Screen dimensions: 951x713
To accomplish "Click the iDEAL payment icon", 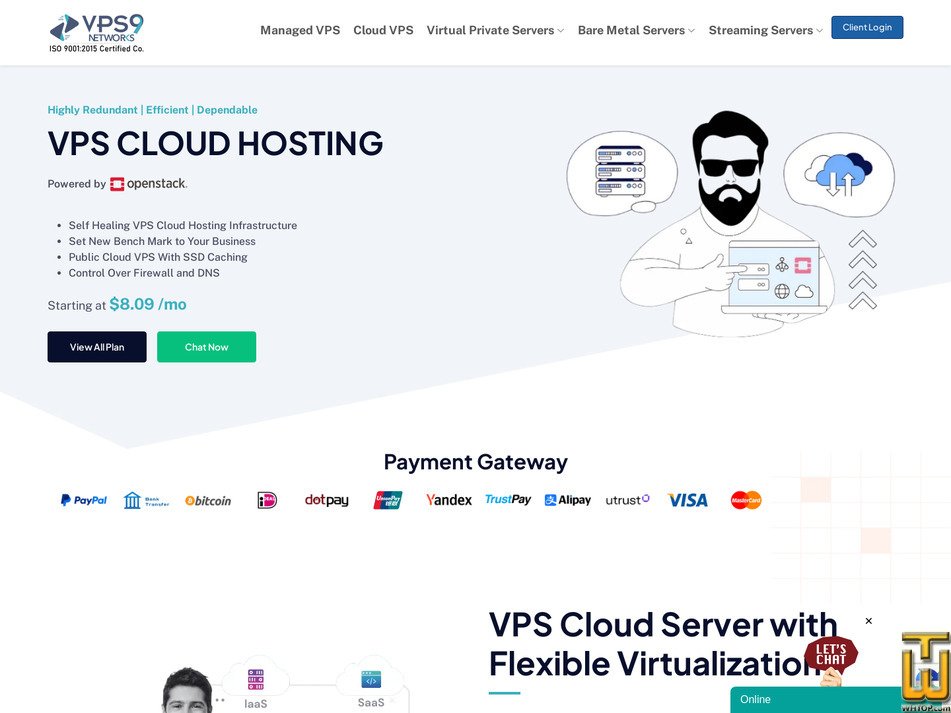I will [267, 500].
